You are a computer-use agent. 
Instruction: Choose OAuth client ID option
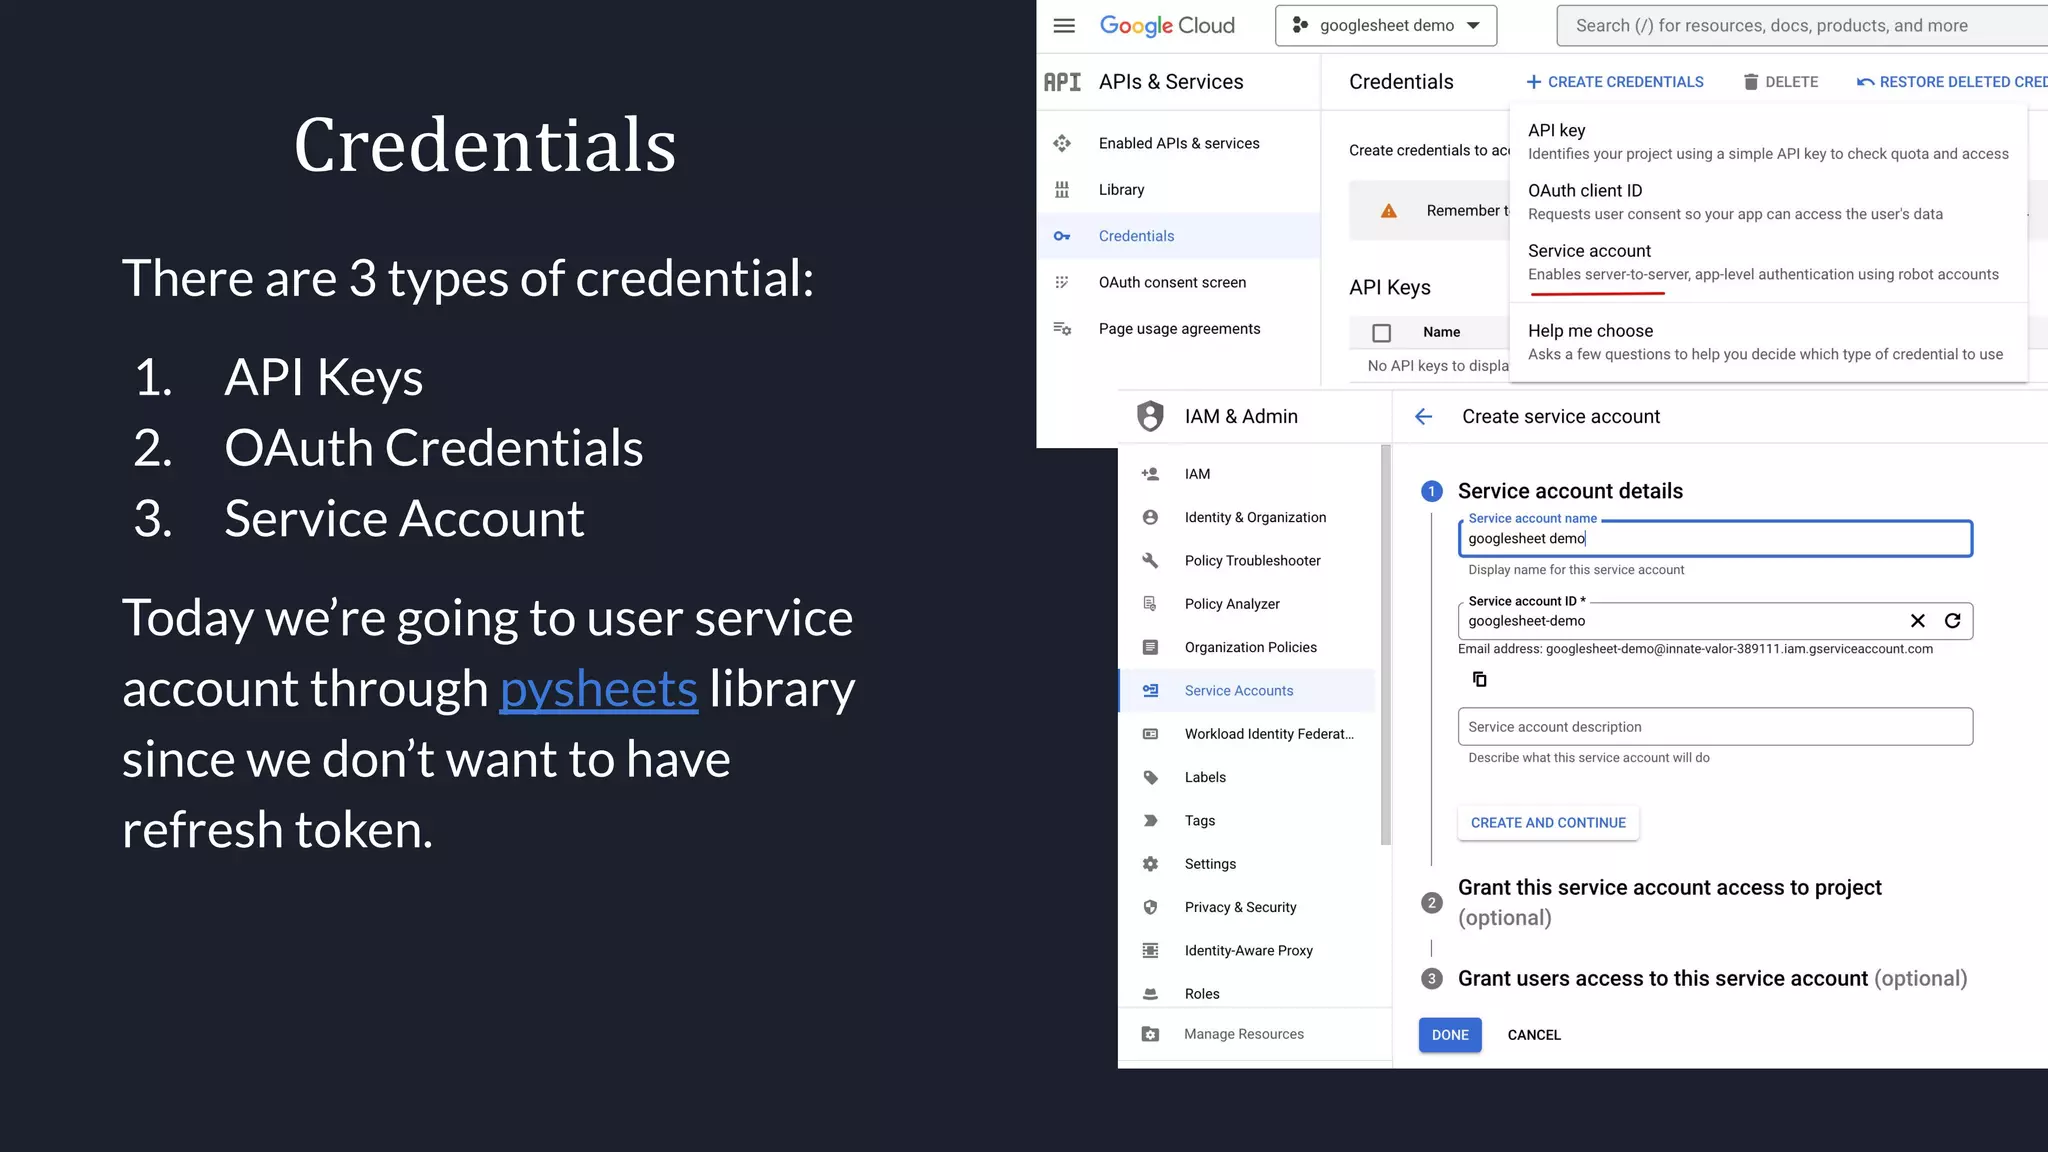[1768, 201]
